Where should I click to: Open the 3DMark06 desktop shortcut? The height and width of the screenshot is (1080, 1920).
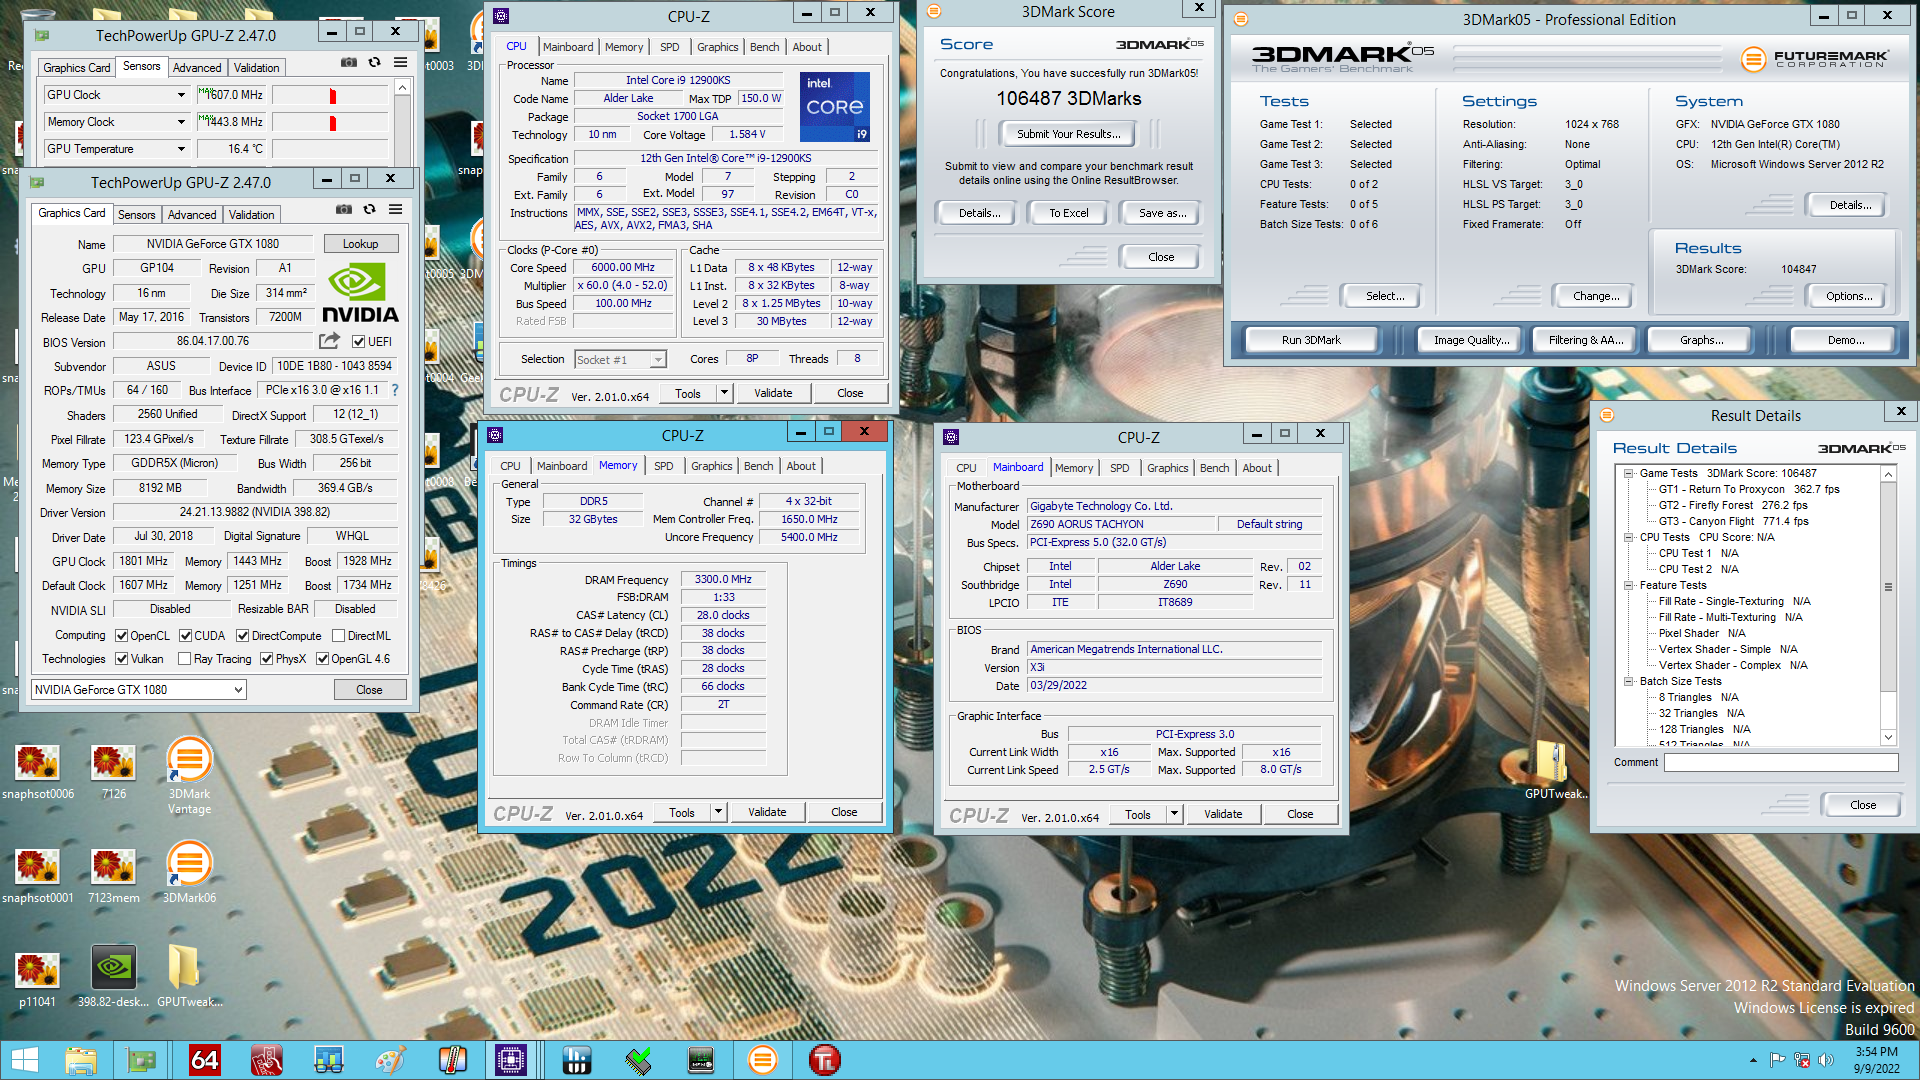(189, 873)
